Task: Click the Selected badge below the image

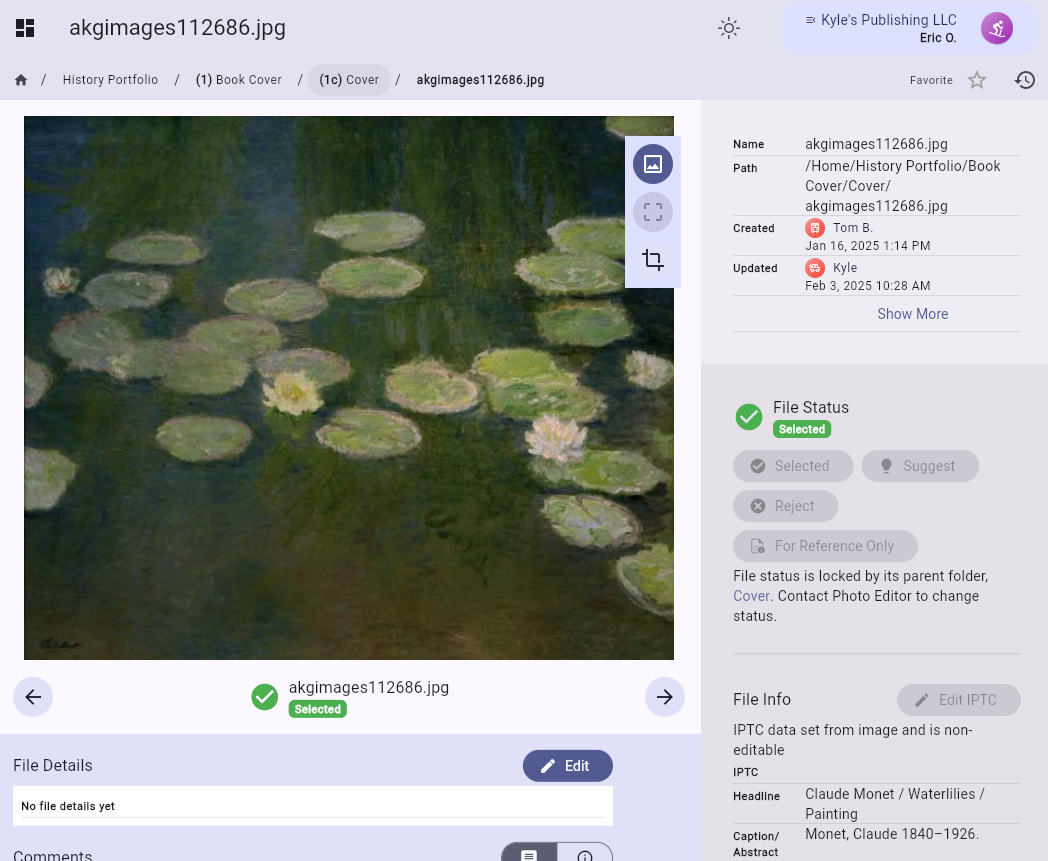Action: tap(317, 709)
